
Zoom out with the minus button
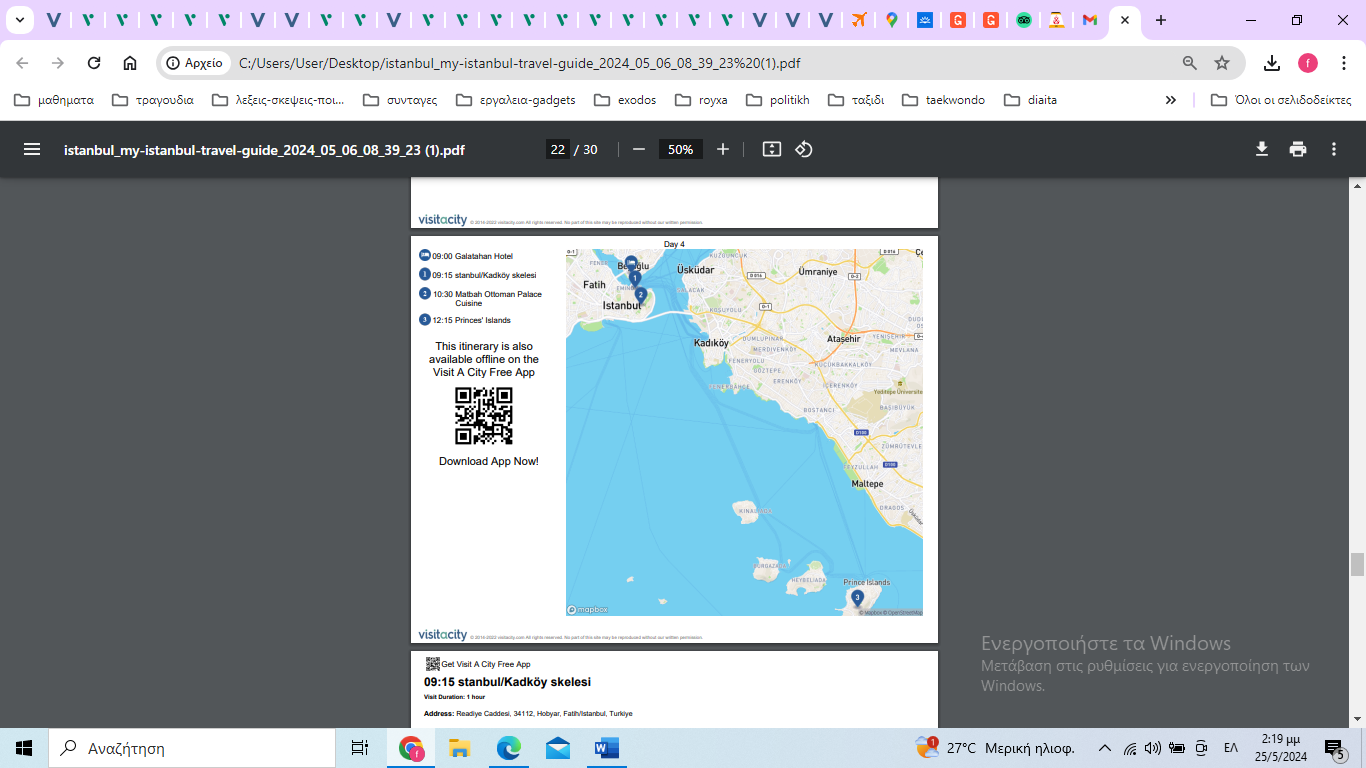pos(639,149)
